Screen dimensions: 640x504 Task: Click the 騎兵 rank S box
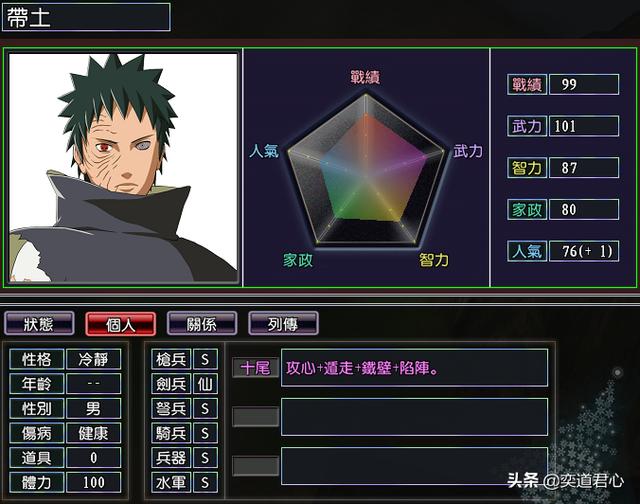[x=205, y=433]
